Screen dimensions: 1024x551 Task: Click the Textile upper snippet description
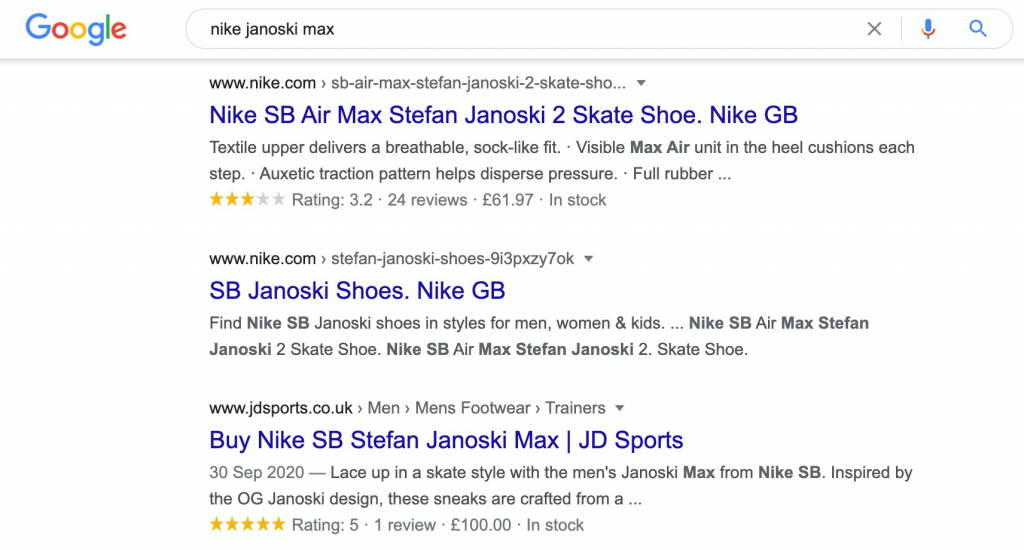pos(562,161)
